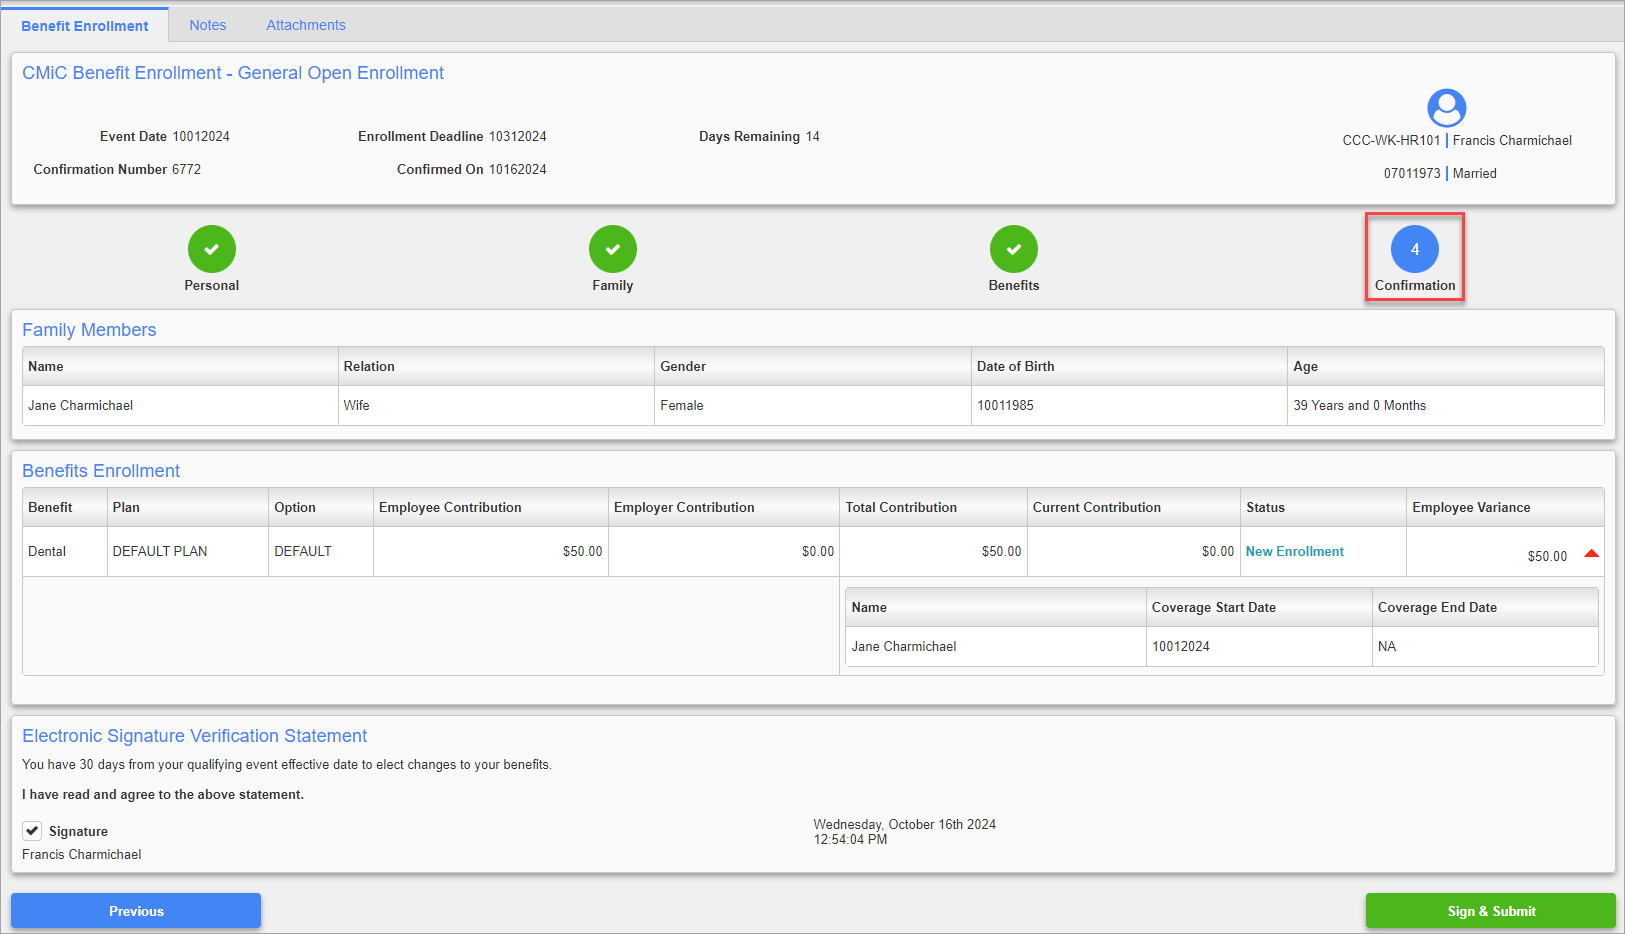
Task: Click the DEFAULT option cell
Action: [321, 551]
